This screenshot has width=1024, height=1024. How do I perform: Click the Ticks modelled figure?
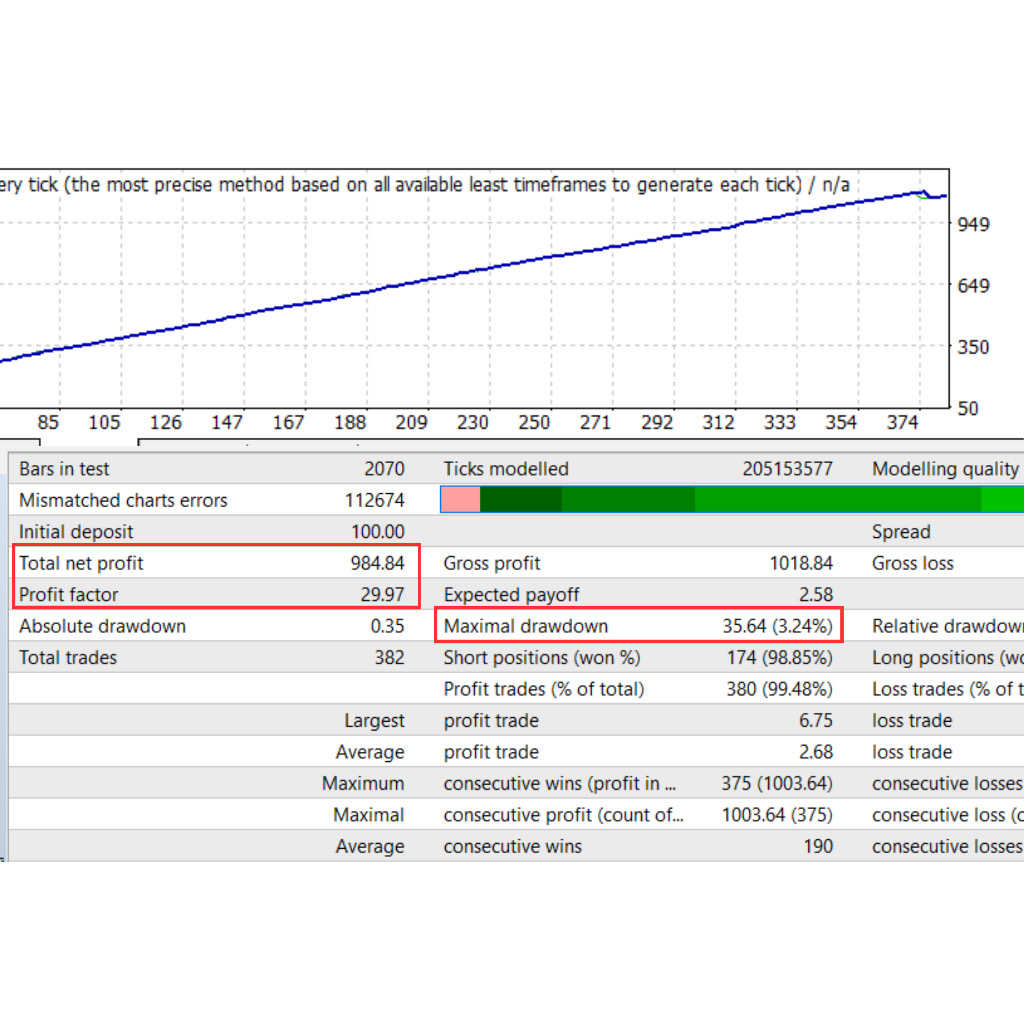(790, 468)
